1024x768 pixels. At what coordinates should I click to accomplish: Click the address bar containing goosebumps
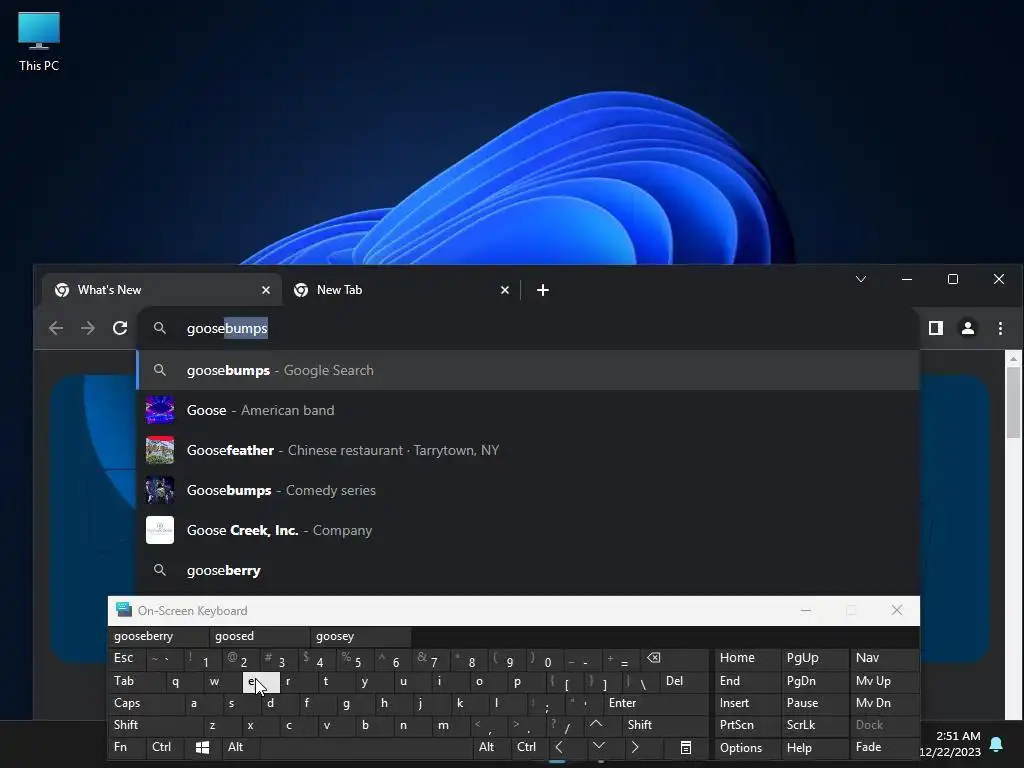[528, 328]
